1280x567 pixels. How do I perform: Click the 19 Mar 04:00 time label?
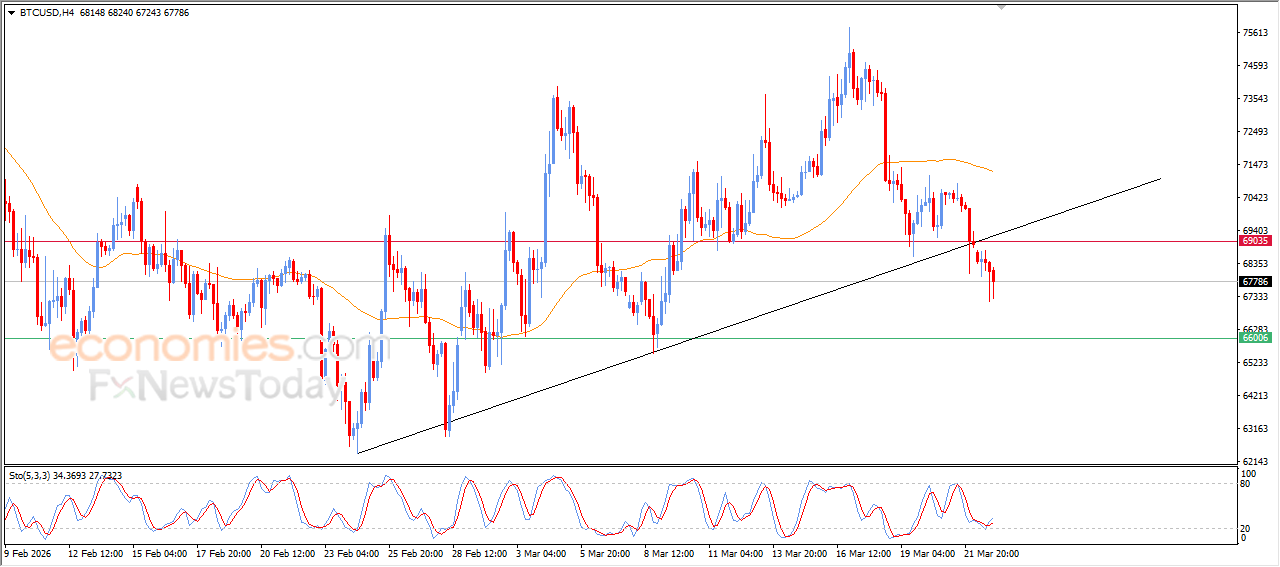pyautogui.click(x=928, y=553)
